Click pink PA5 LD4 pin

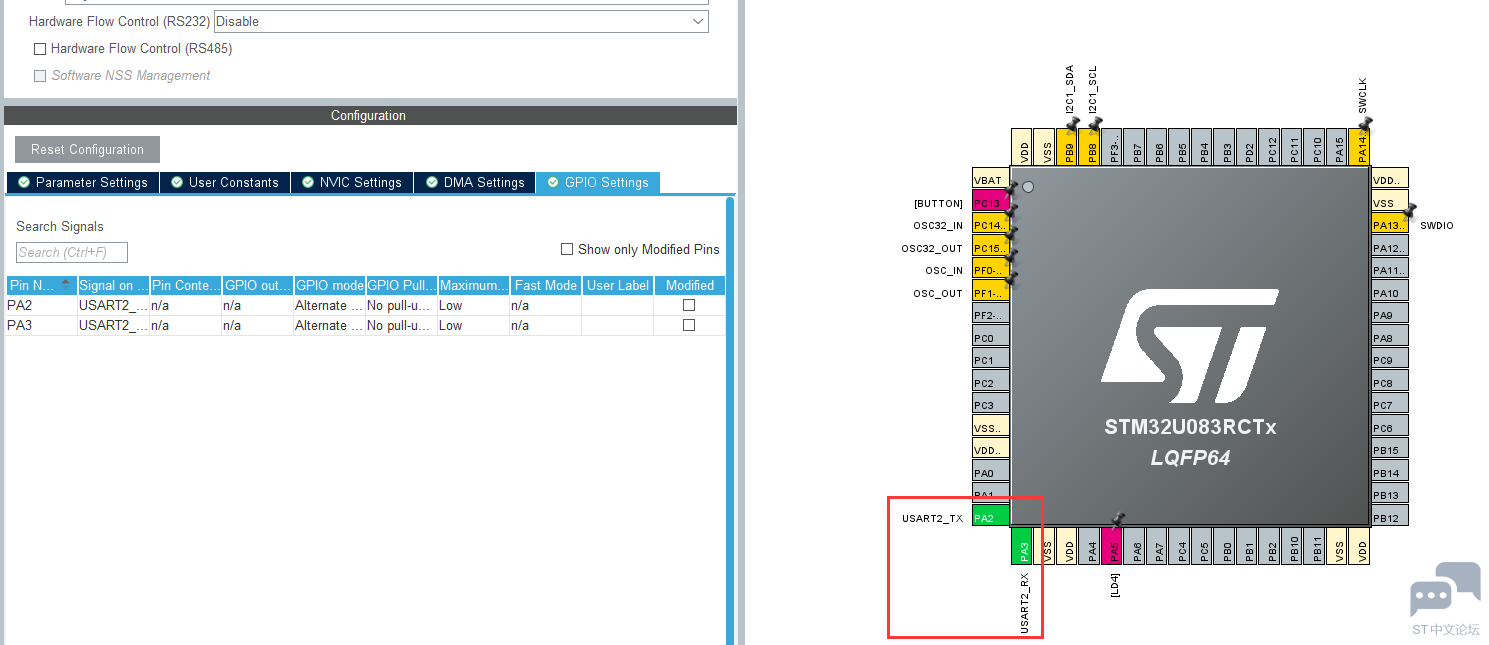(1112, 547)
